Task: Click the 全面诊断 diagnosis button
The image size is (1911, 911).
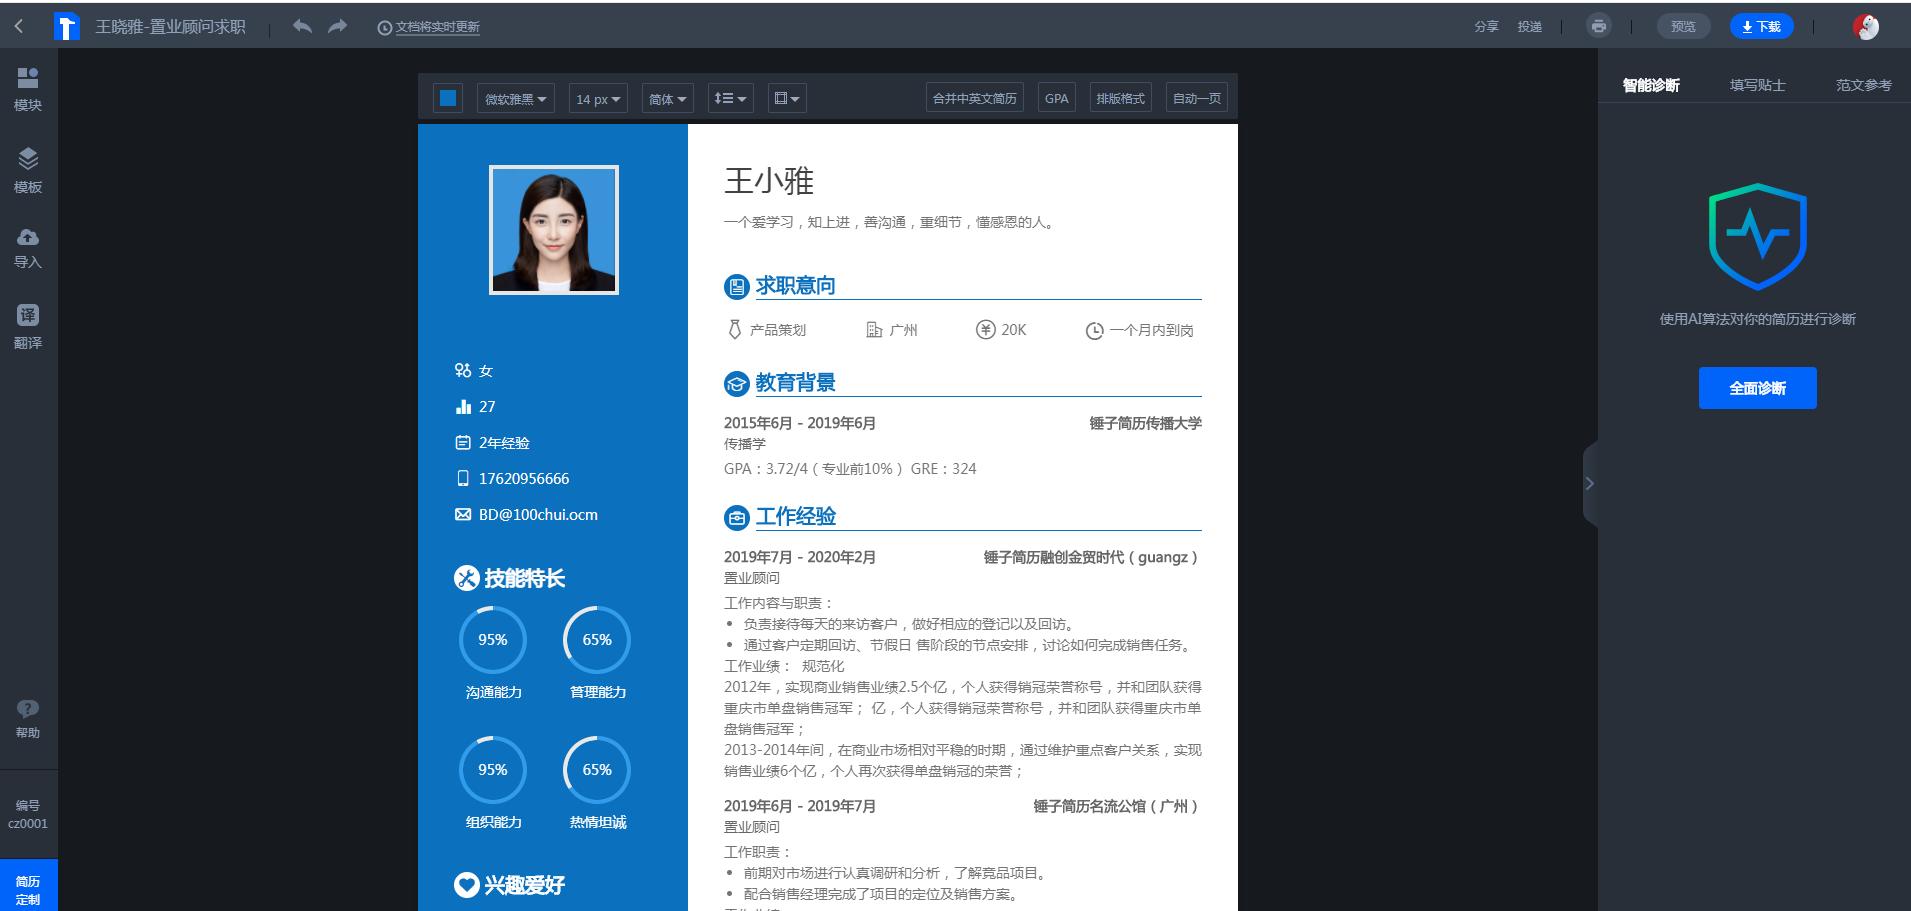Action: pyautogui.click(x=1757, y=387)
